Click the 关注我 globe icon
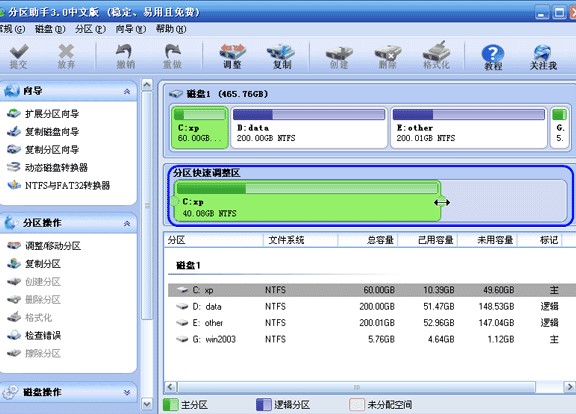576x414 pixels. coord(543,57)
